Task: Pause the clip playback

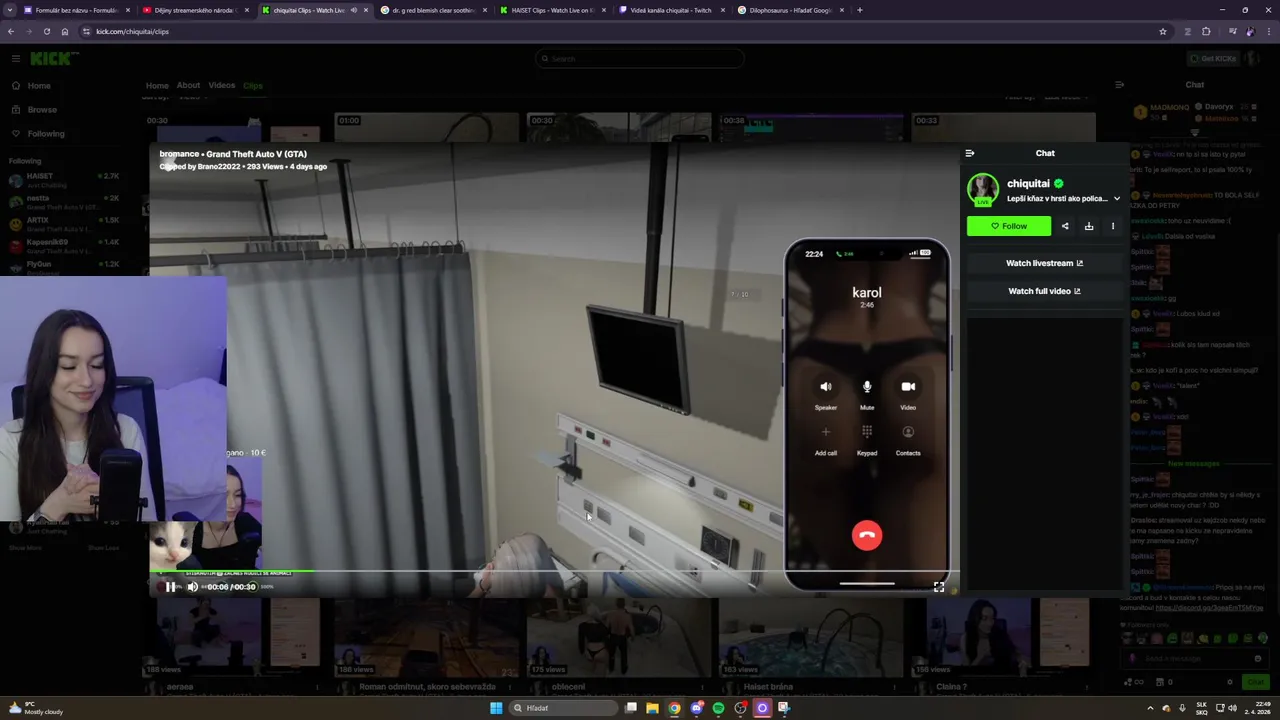Action: tap(170, 587)
